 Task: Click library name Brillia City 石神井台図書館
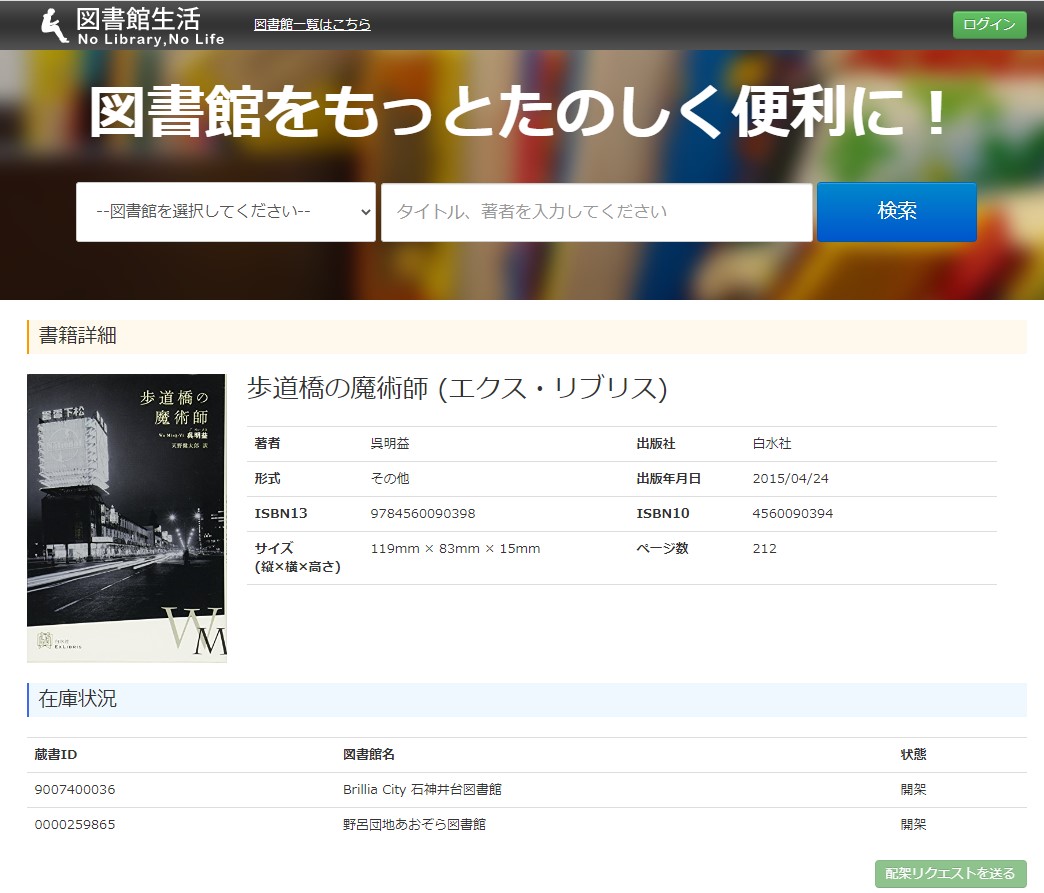(422, 790)
